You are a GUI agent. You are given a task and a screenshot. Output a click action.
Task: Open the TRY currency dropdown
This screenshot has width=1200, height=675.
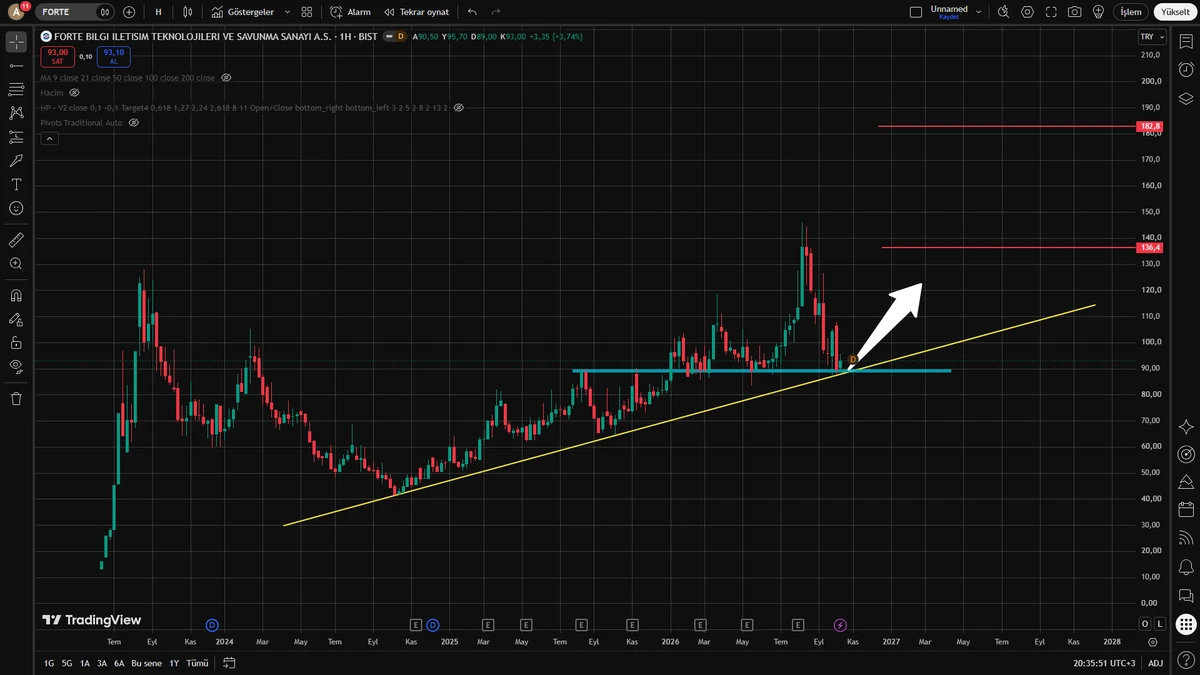click(x=1151, y=36)
